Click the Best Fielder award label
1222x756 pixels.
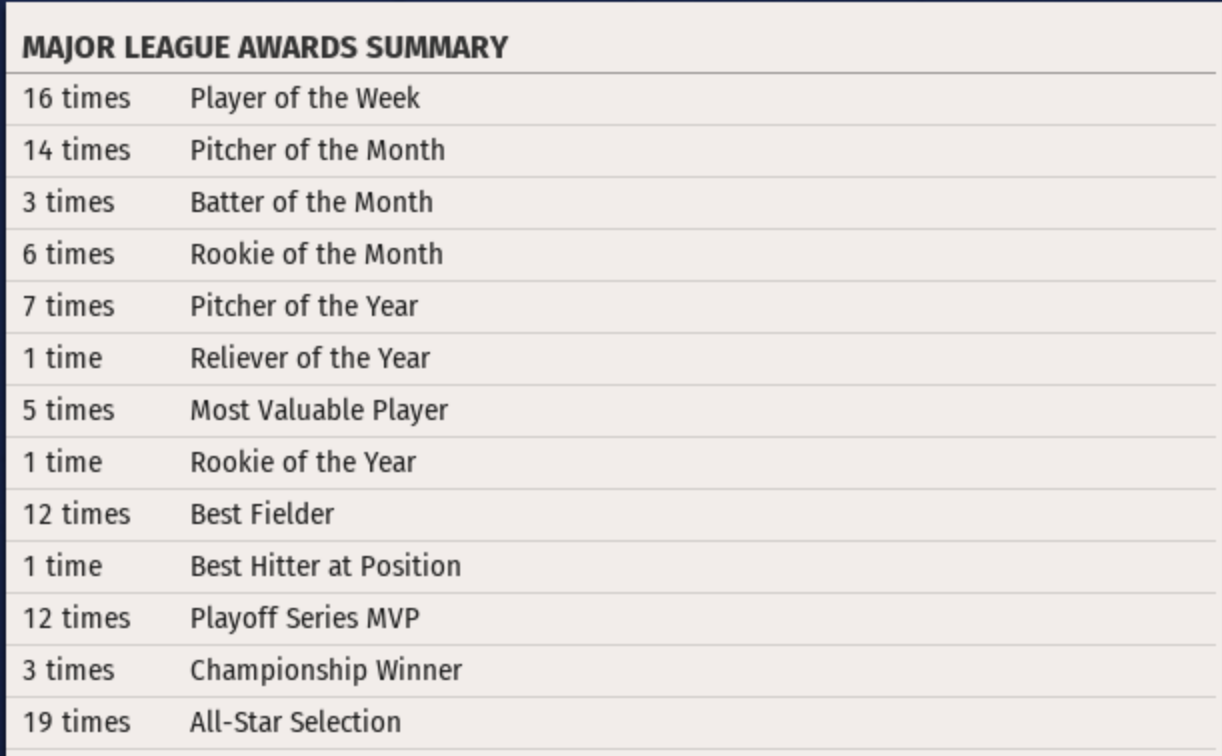262,514
